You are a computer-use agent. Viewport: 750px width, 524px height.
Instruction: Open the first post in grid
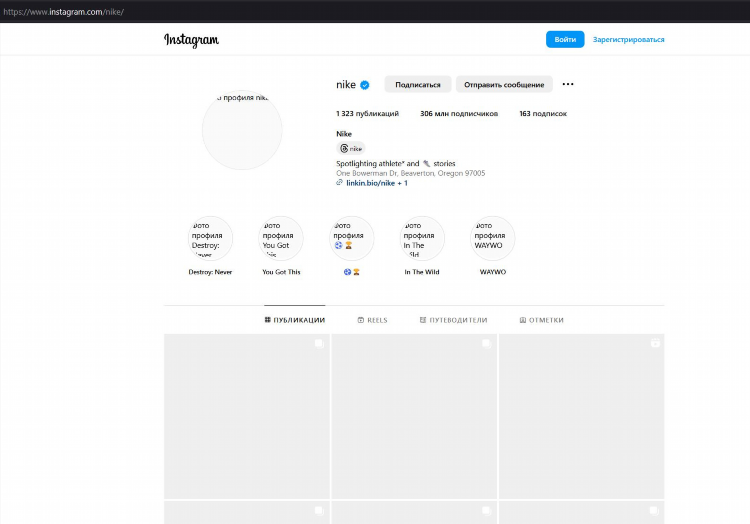(247, 416)
